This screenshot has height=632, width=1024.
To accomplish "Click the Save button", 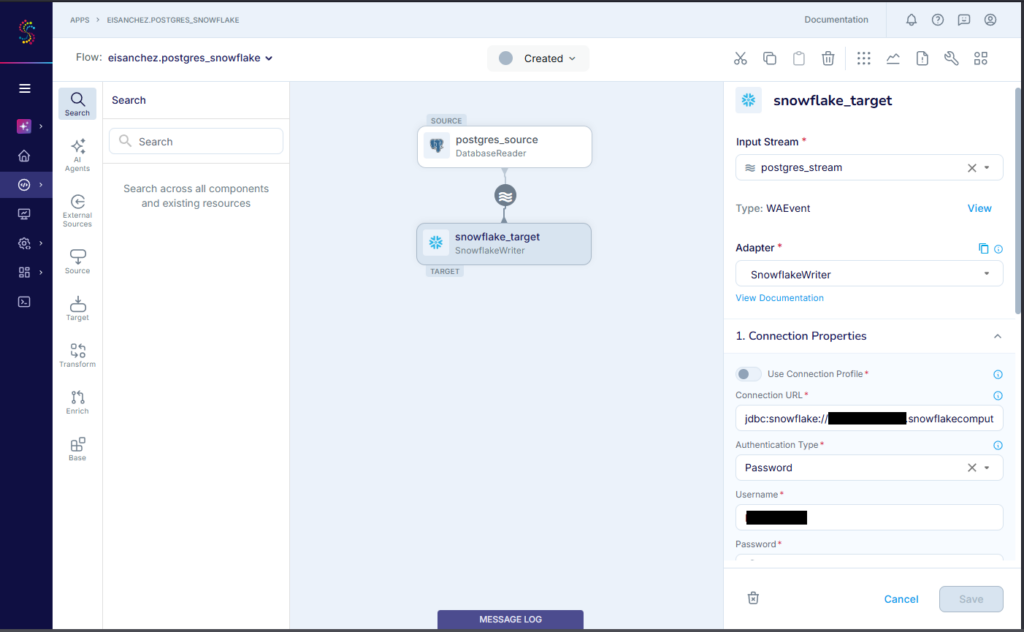I will pyautogui.click(x=971, y=599).
